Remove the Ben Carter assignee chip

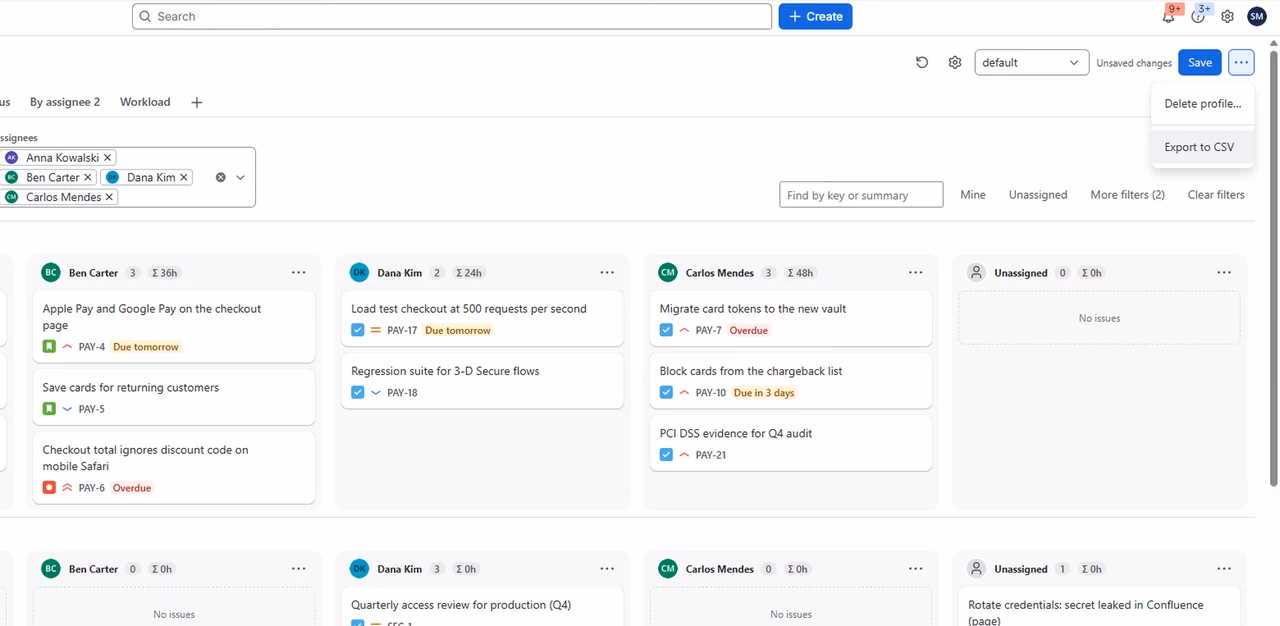pos(88,177)
